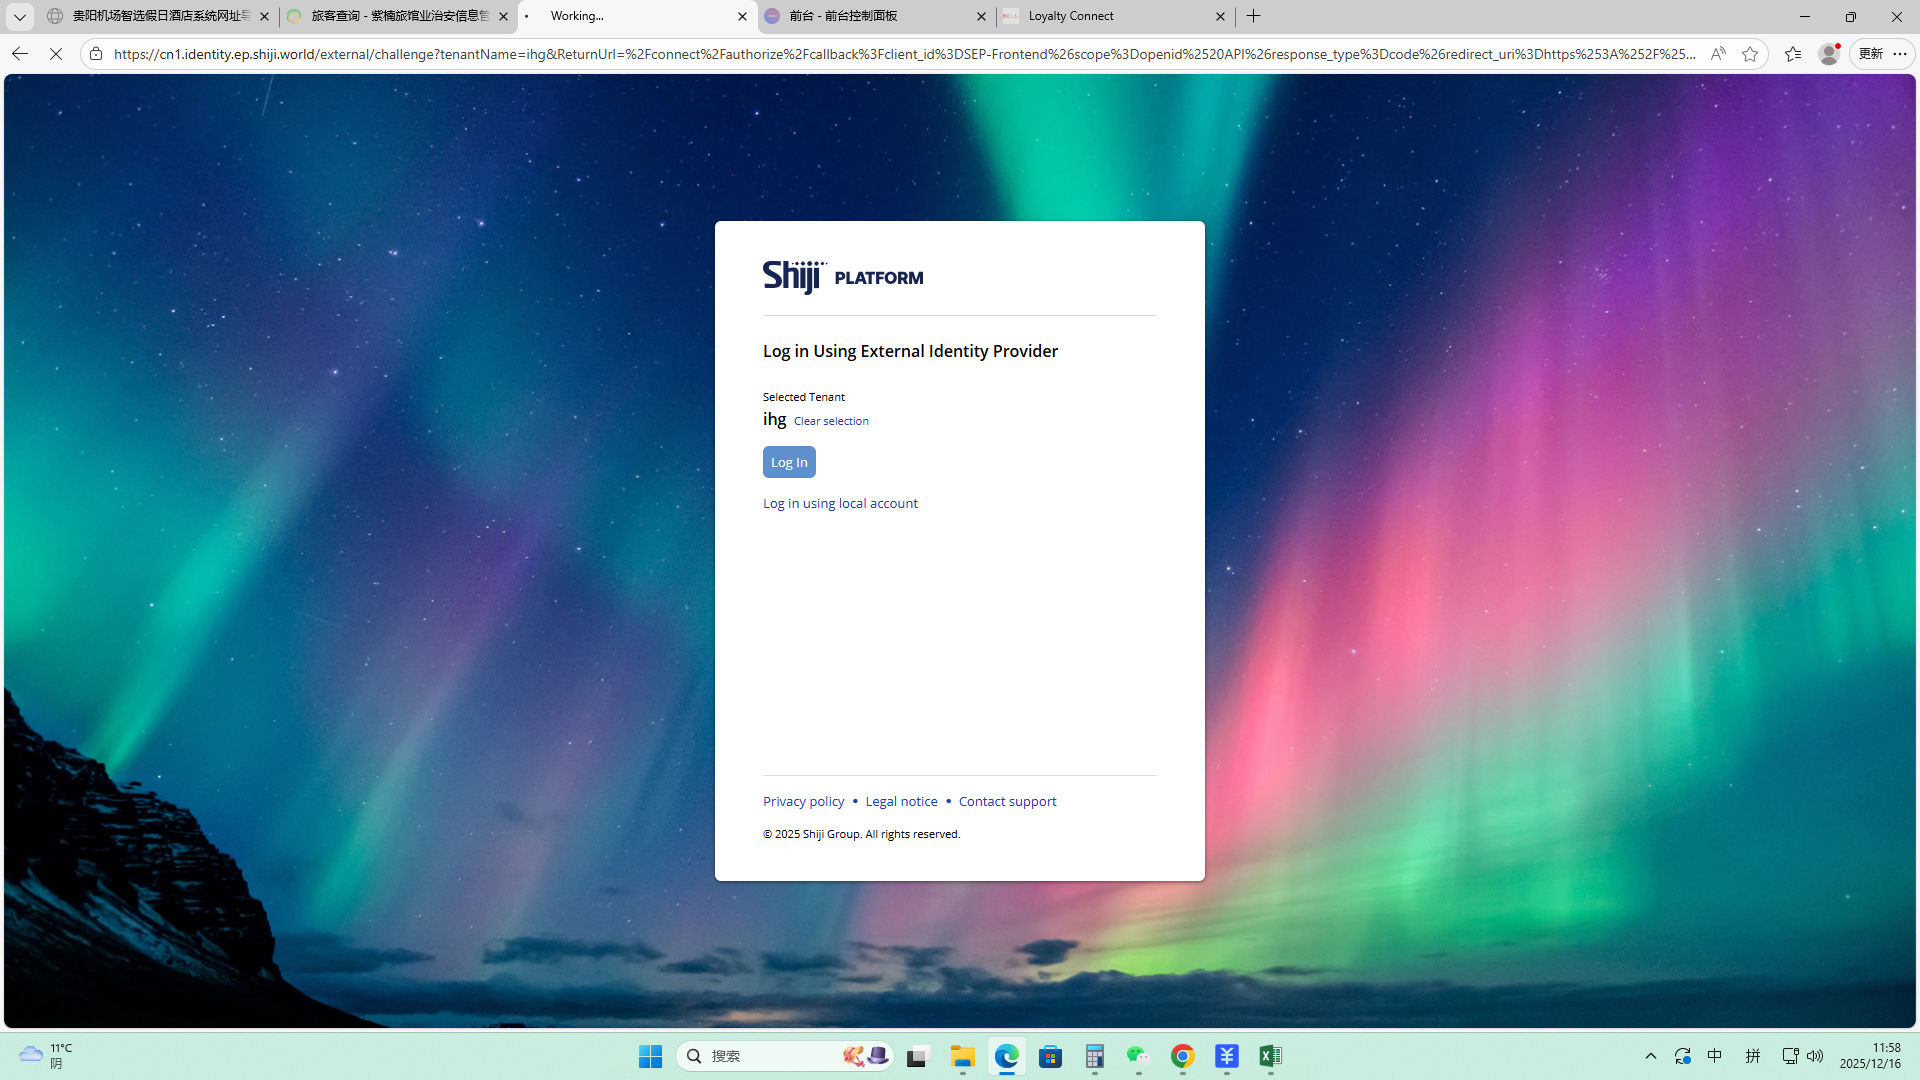The image size is (1920, 1080).
Task: Open the Legal notice link
Action: [x=901, y=801]
